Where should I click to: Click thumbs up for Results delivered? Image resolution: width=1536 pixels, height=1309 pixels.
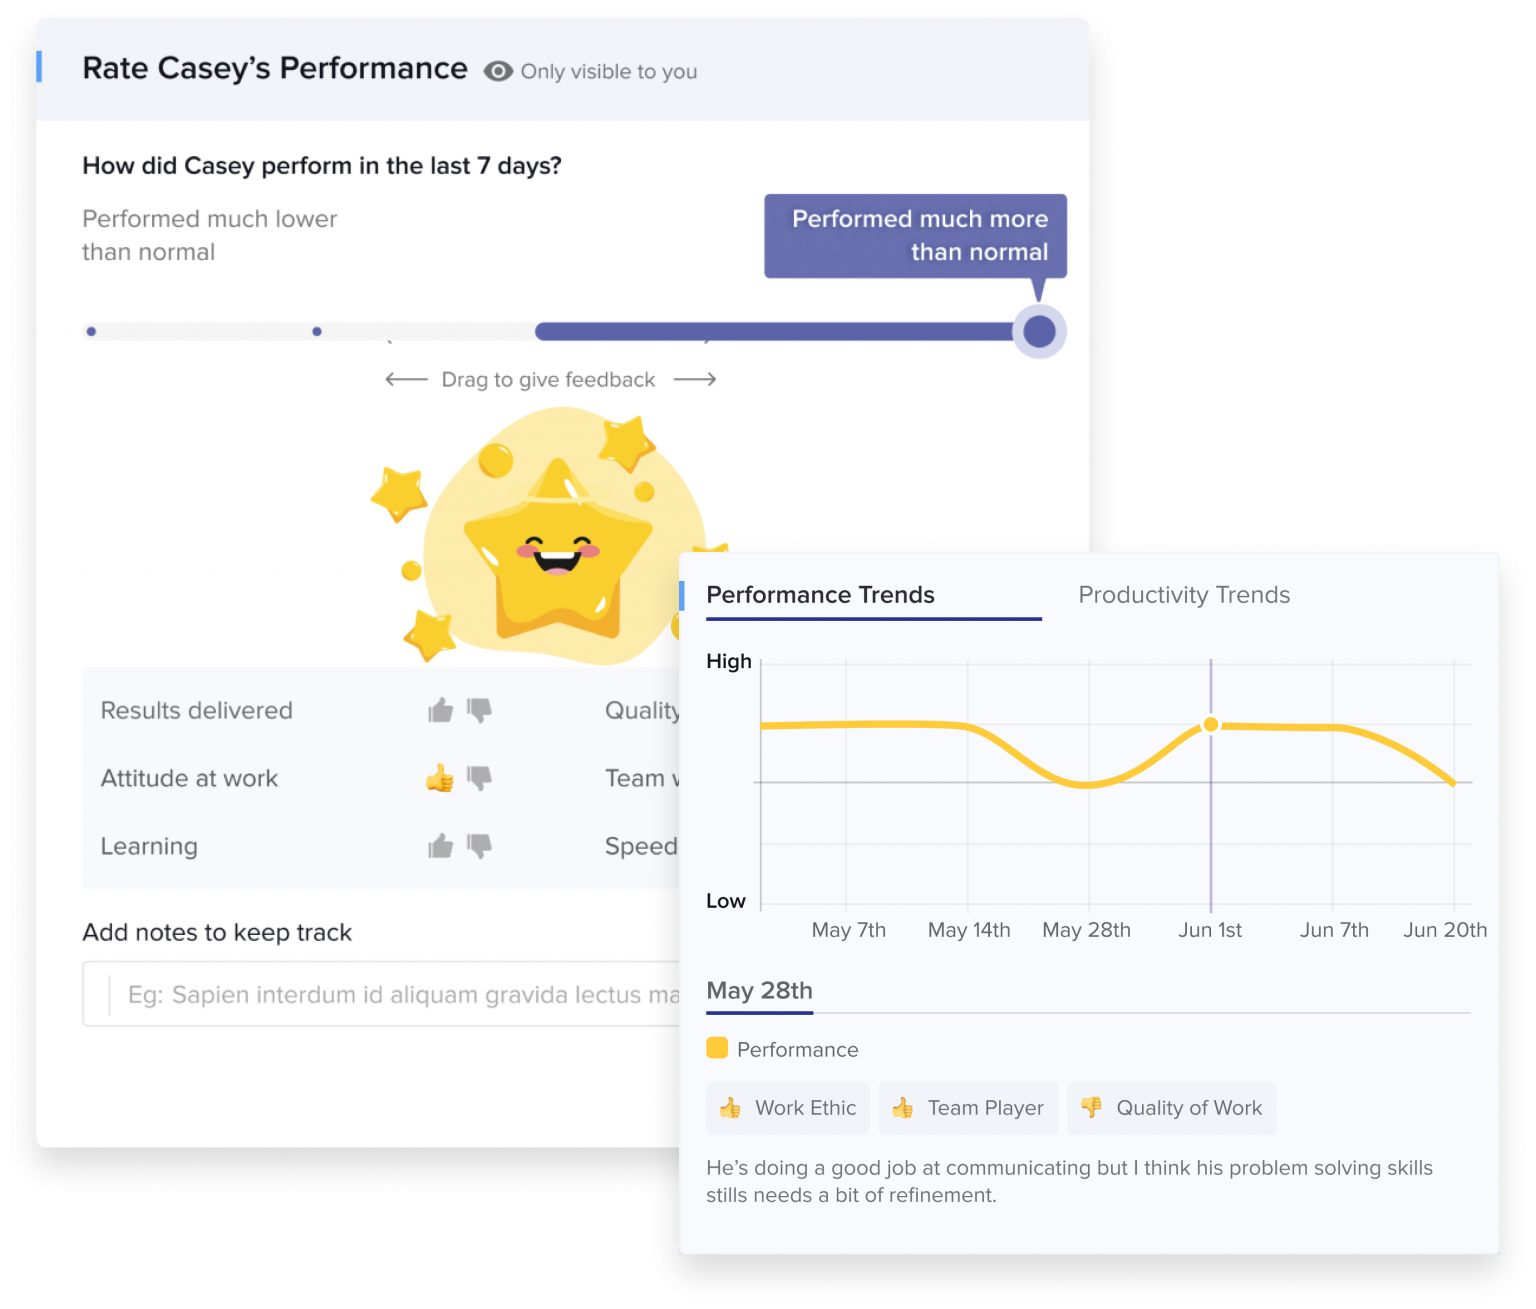[x=440, y=711]
